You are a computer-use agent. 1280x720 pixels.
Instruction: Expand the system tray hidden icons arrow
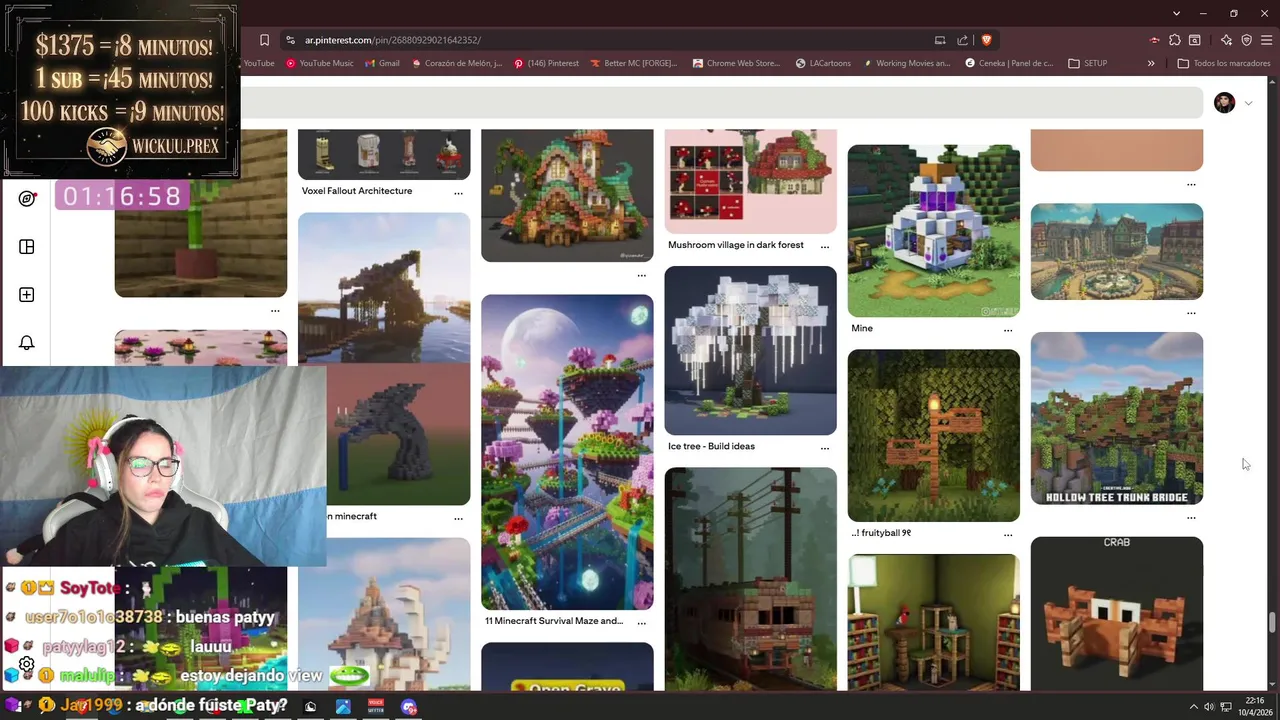pyautogui.click(x=1193, y=707)
